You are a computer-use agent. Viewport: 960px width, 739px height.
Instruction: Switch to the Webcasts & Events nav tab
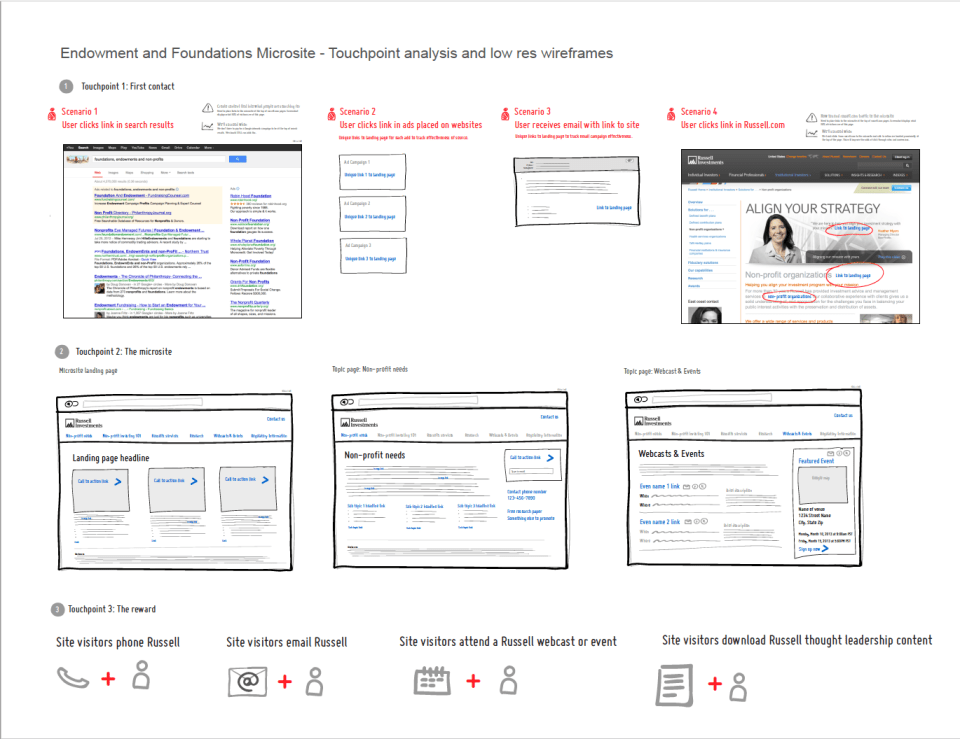pyautogui.click(x=797, y=433)
